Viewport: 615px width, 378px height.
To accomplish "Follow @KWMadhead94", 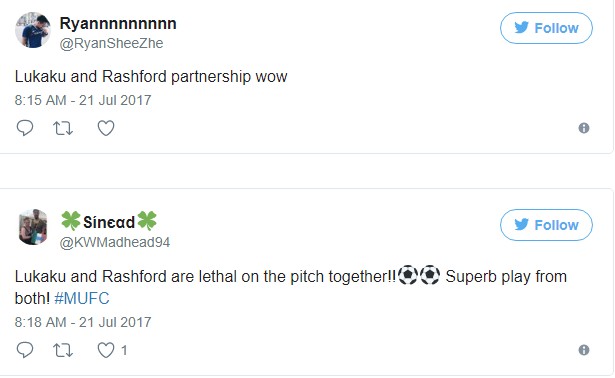I will click(546, 225).
